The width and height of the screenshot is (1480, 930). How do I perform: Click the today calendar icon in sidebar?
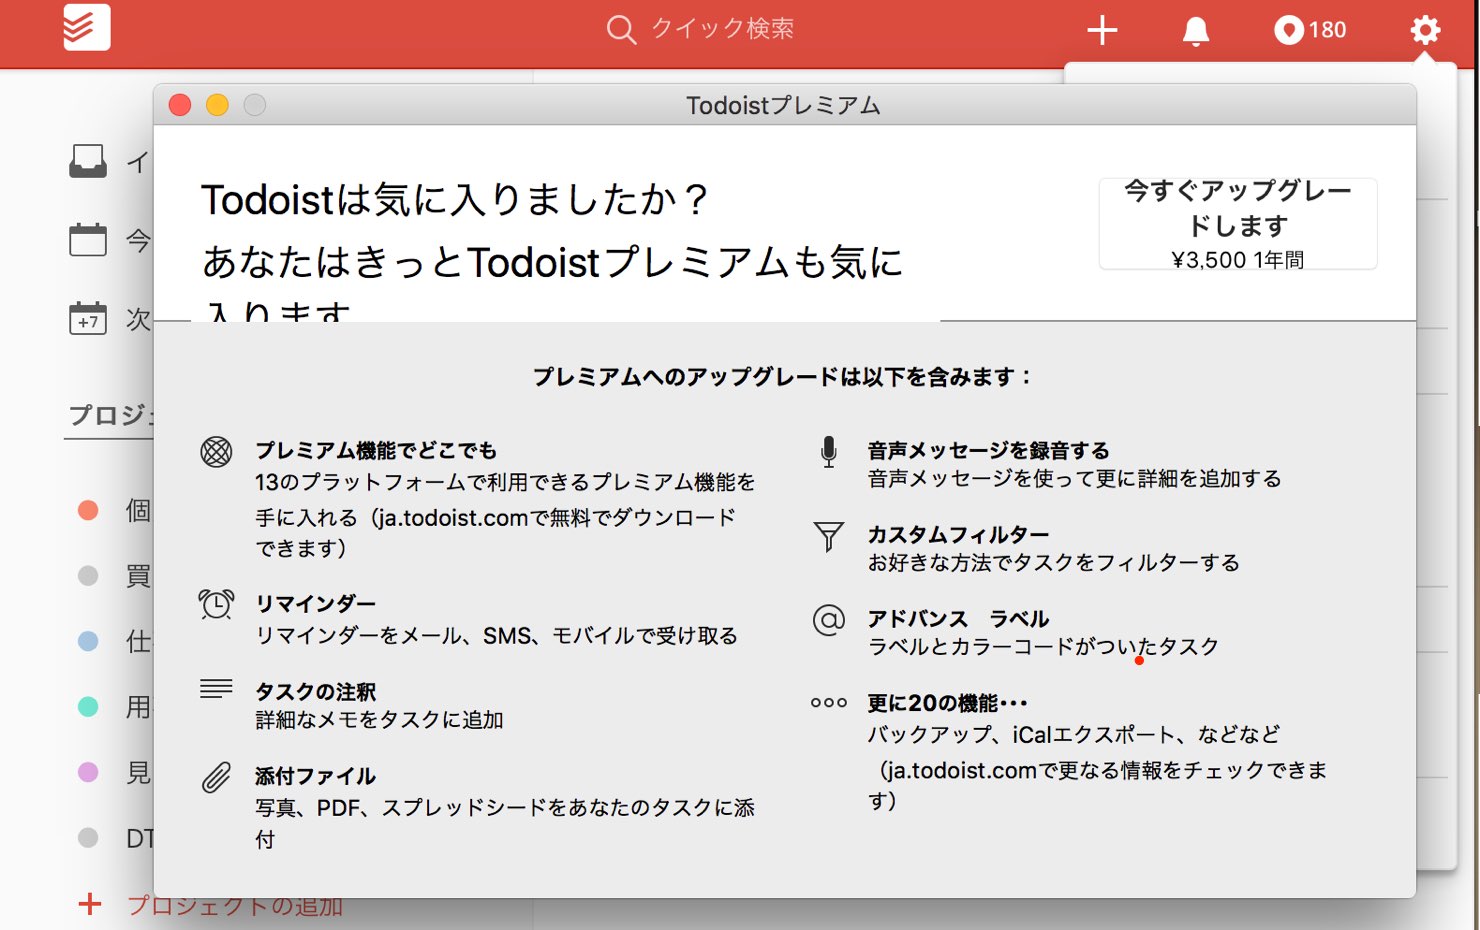tap(88, 239)
